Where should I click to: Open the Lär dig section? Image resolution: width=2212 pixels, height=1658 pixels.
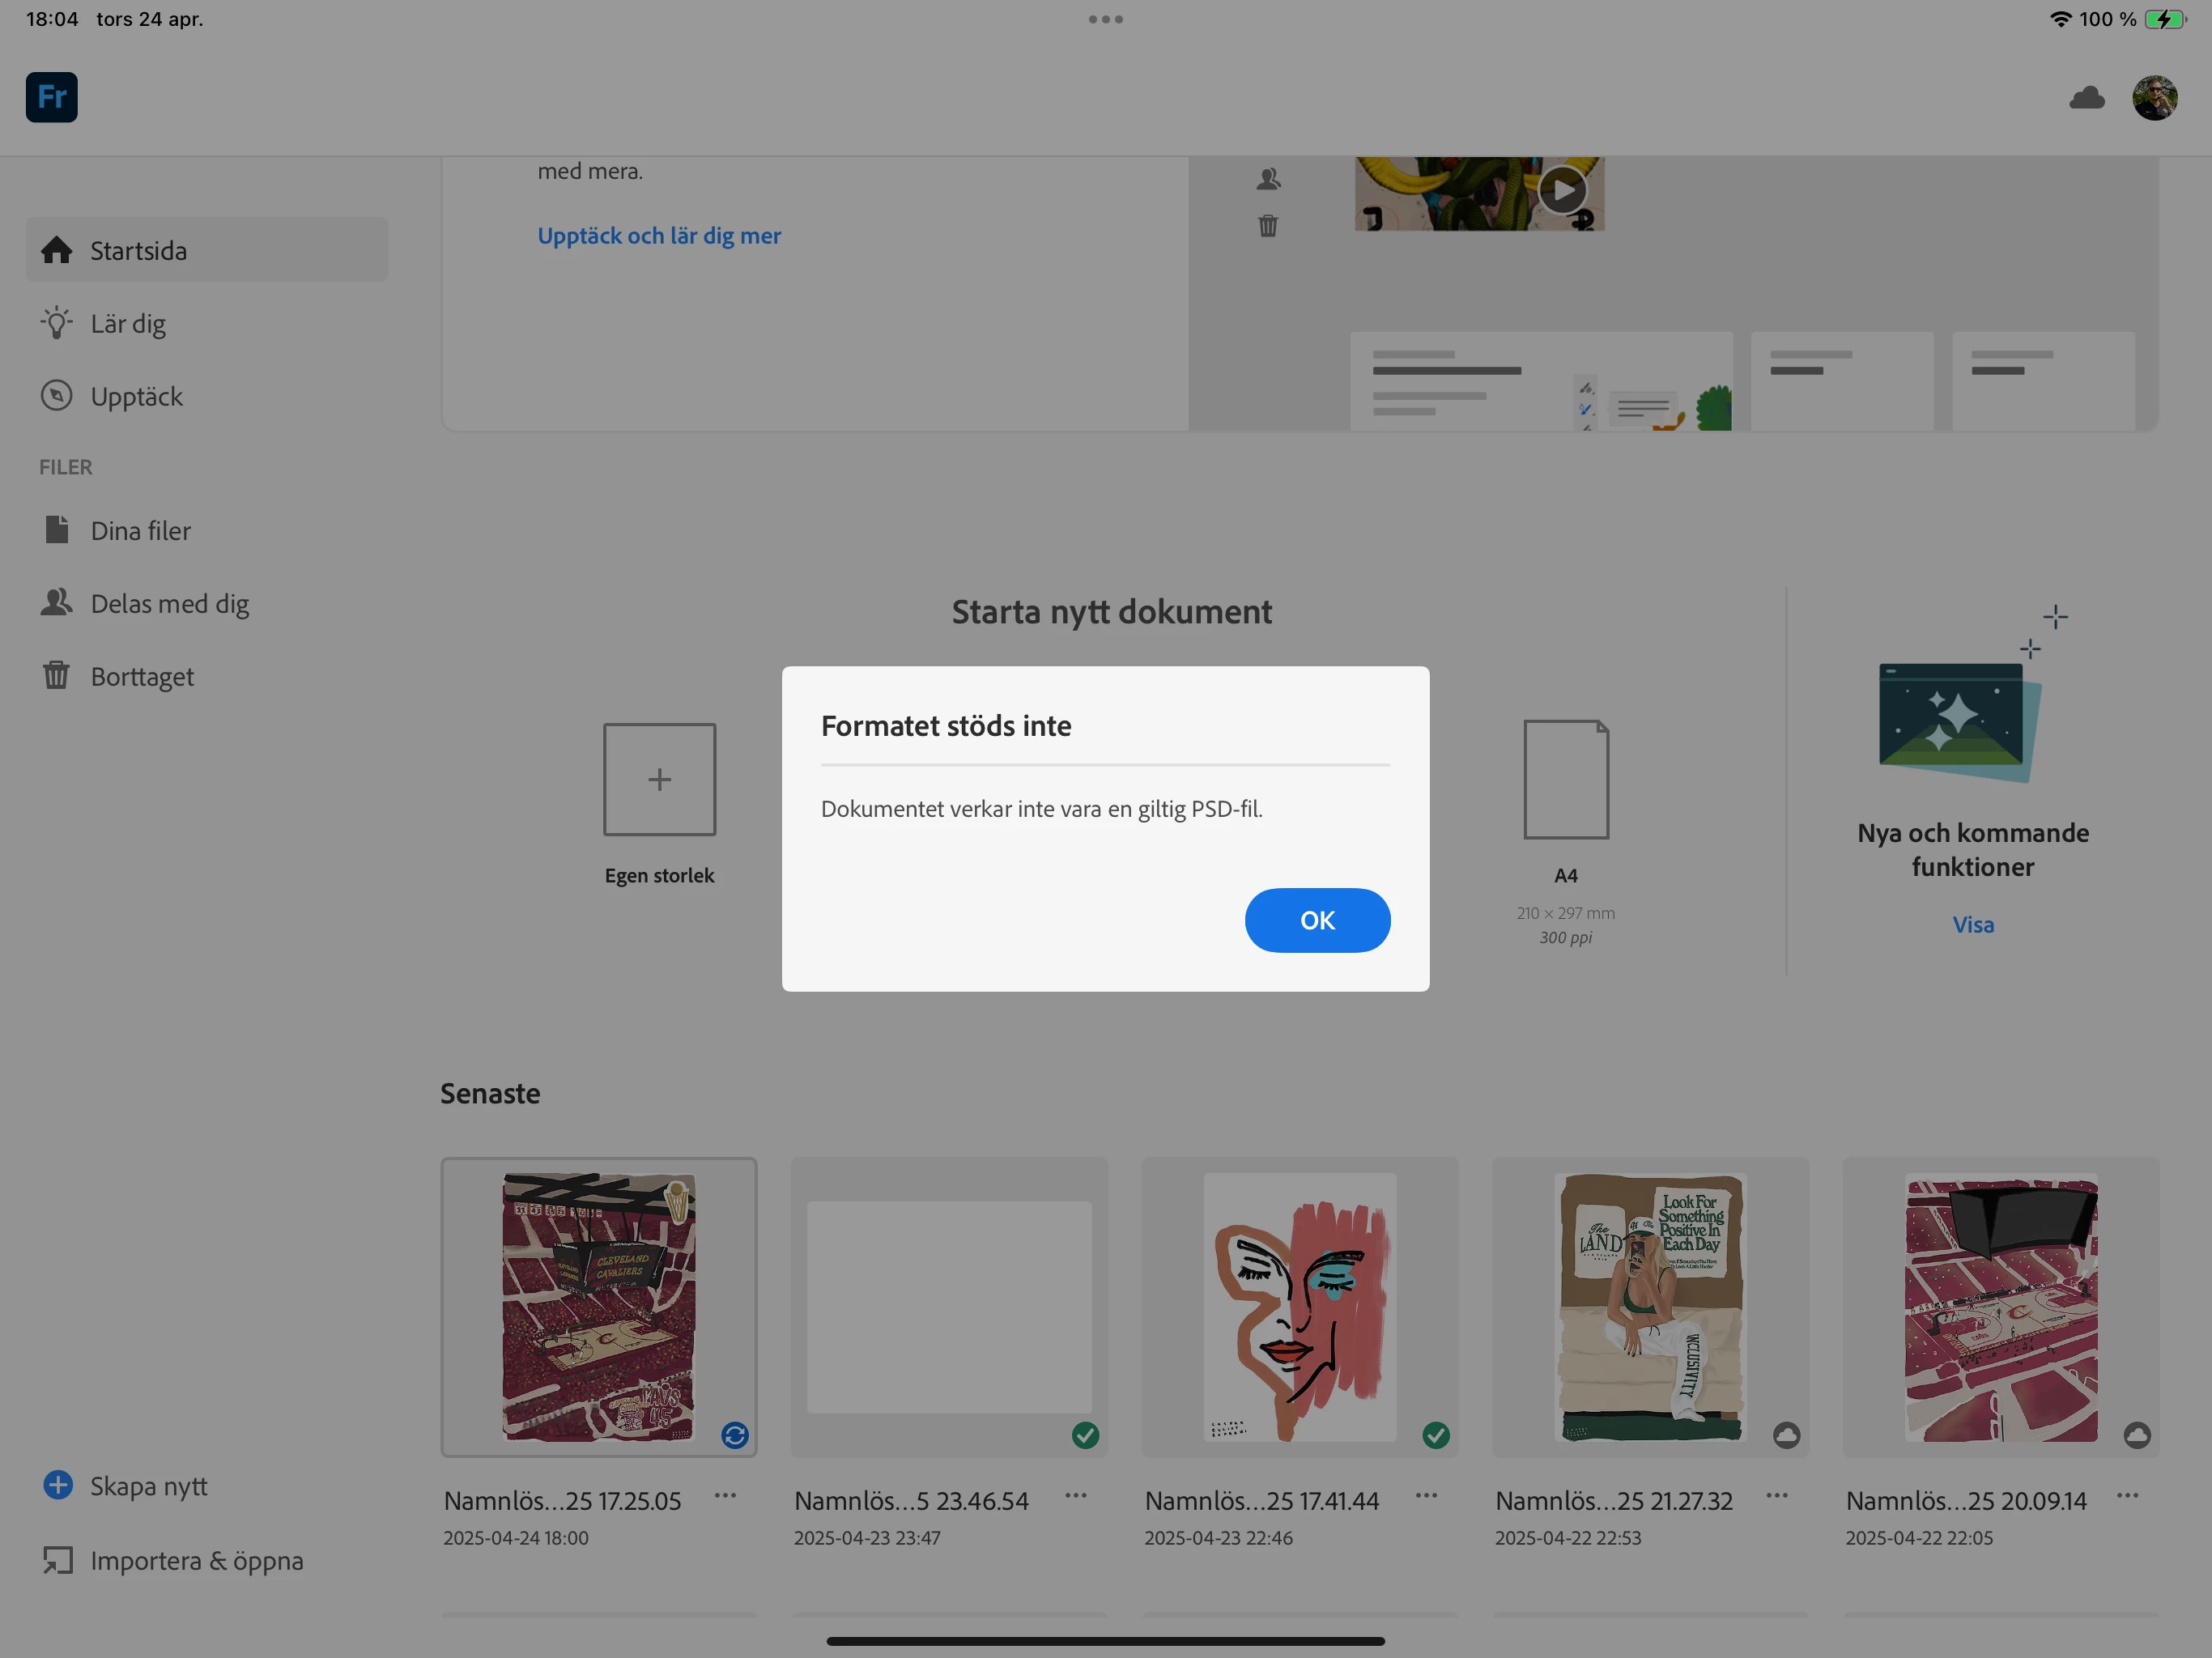[128, 323]
